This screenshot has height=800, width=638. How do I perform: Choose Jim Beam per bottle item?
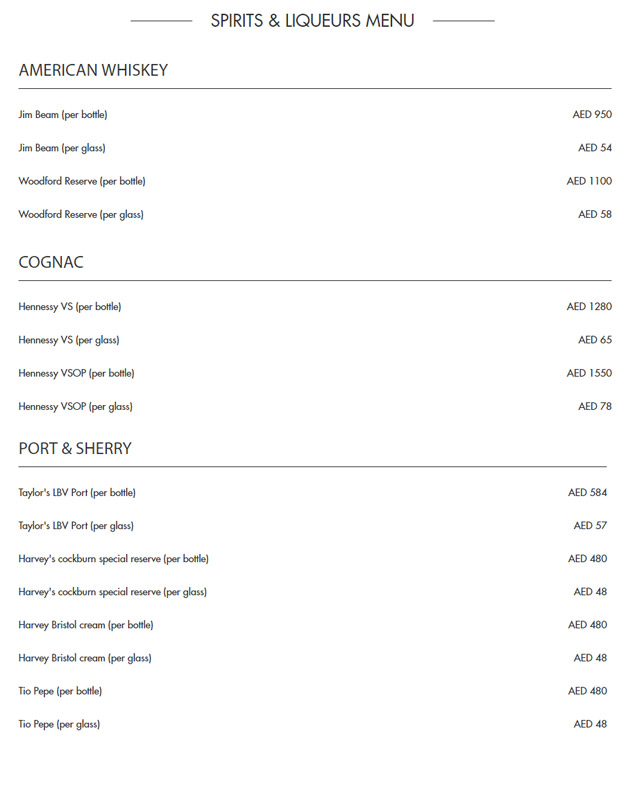[x=63, y=115]
